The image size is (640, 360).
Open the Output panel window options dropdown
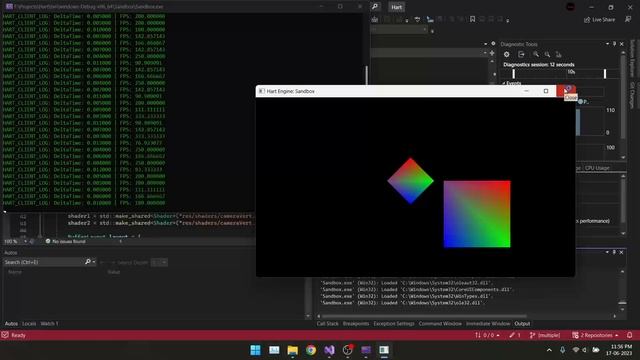pos(607,252)
